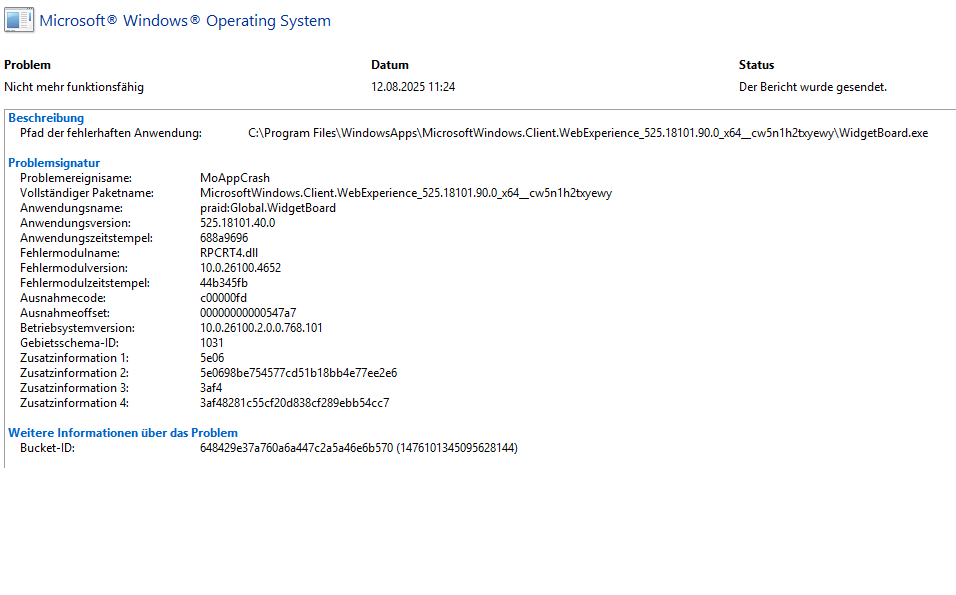Select the 'Zusatzinformation 2:' label
This screenshot has width=956, height=595.
tap(74, 373)
